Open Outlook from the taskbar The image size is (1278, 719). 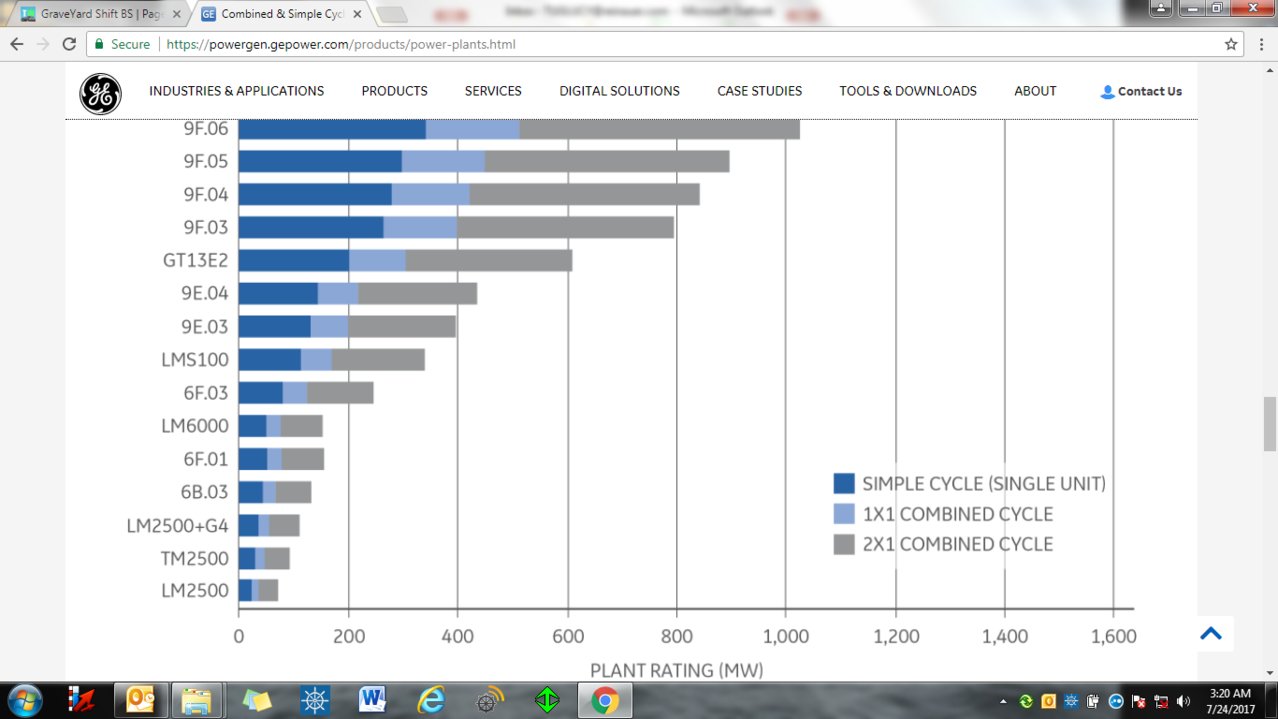(x=140, y=700)
